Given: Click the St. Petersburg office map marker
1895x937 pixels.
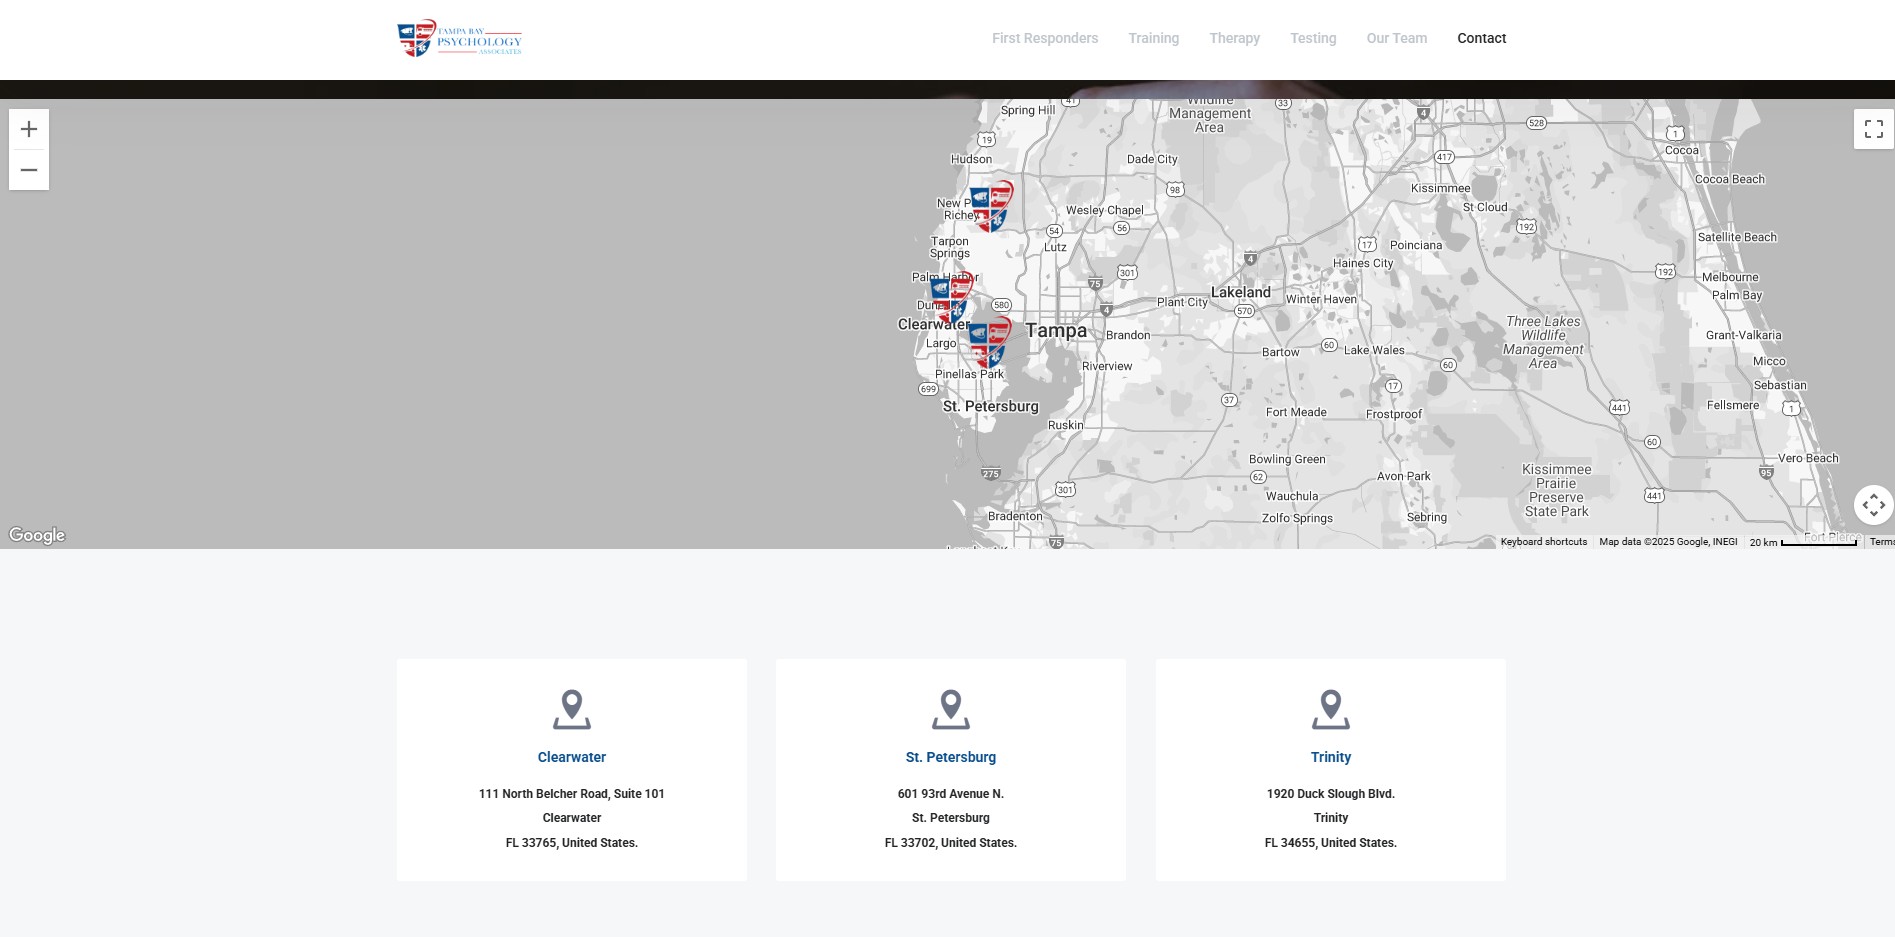Looking at the screenshot, I should click(989, 342).
